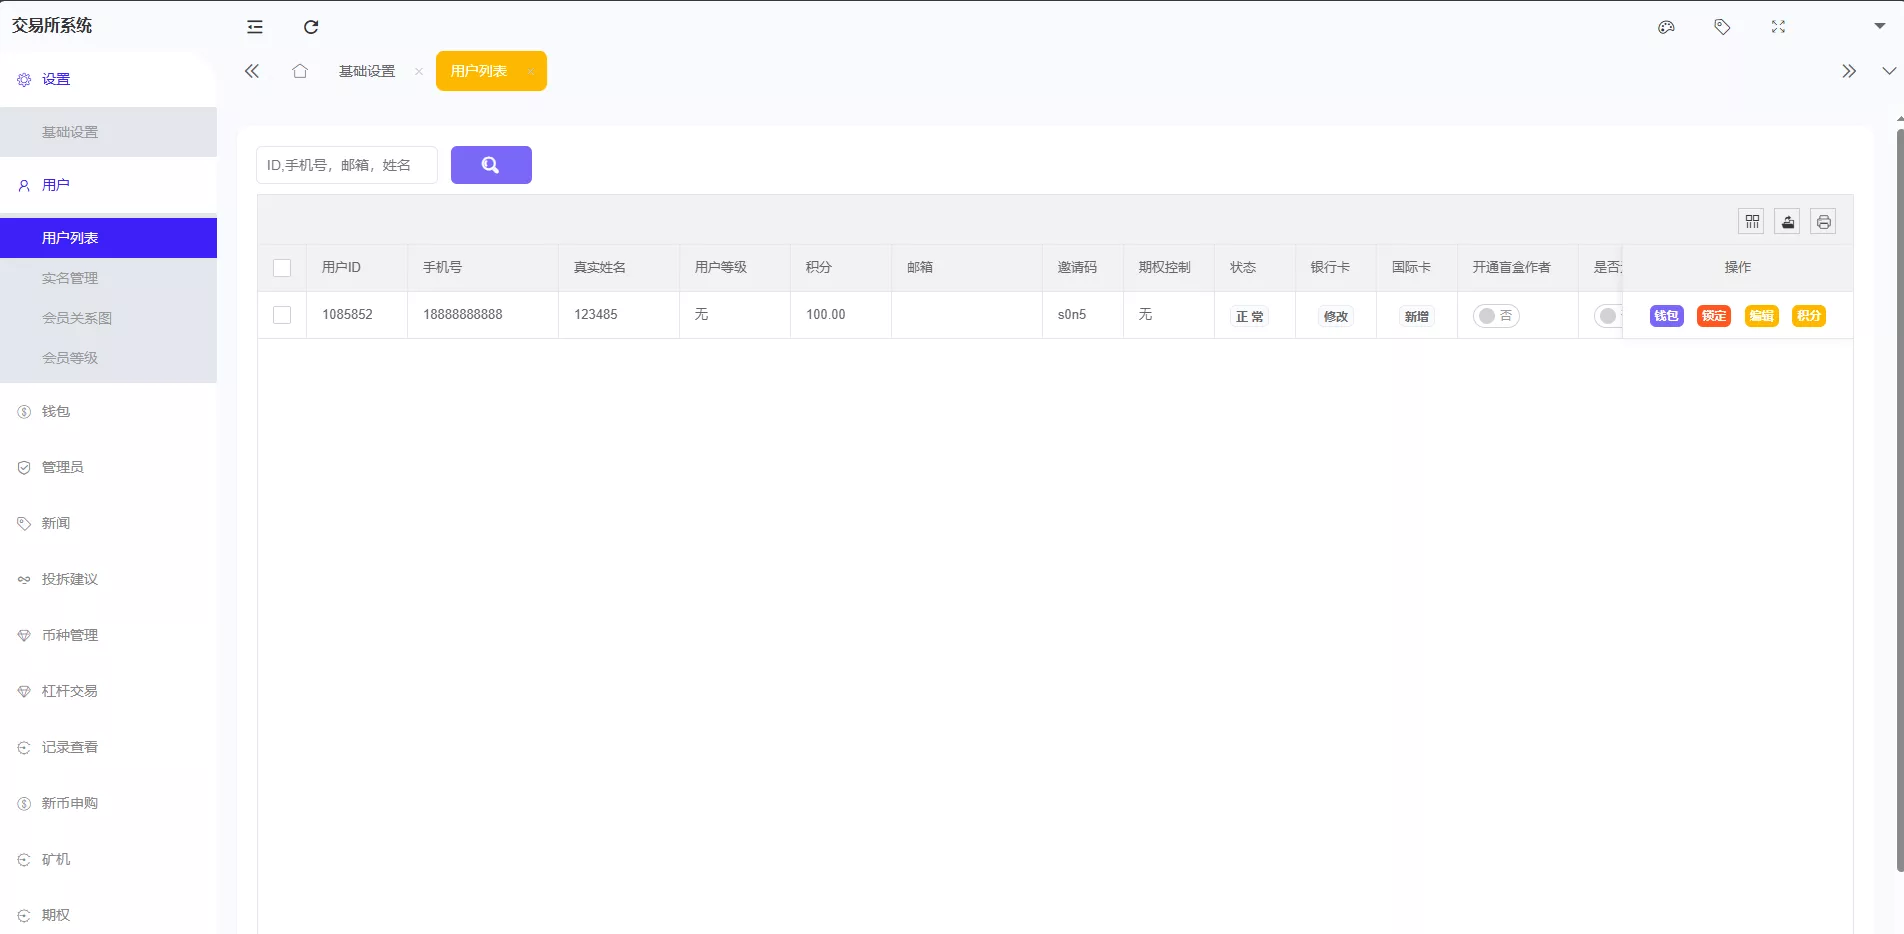Collapse the sidebar with the menu-fold icon
The image size is (1904, 934).
[x=255, y=27]
